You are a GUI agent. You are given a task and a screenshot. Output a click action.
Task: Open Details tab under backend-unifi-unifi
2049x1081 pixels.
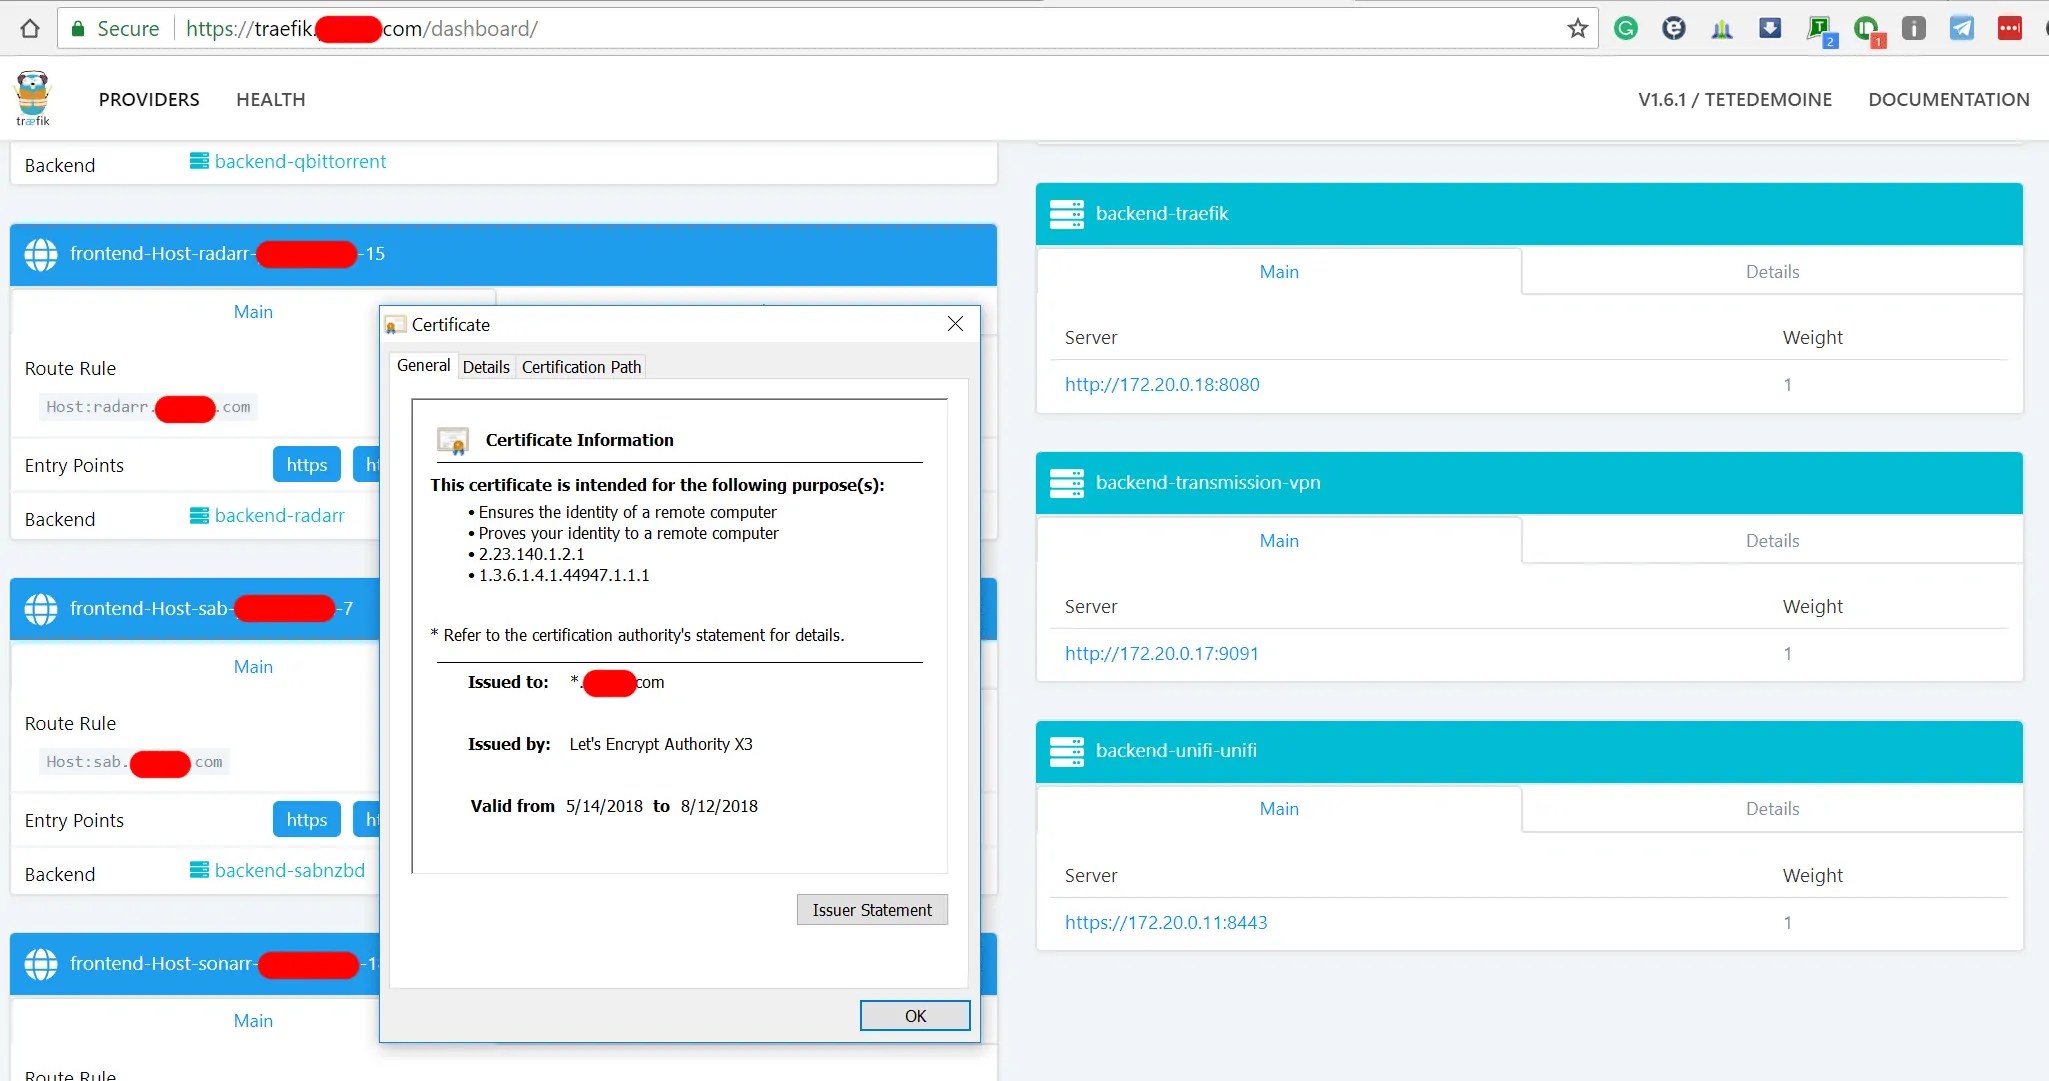[1772, 809]
